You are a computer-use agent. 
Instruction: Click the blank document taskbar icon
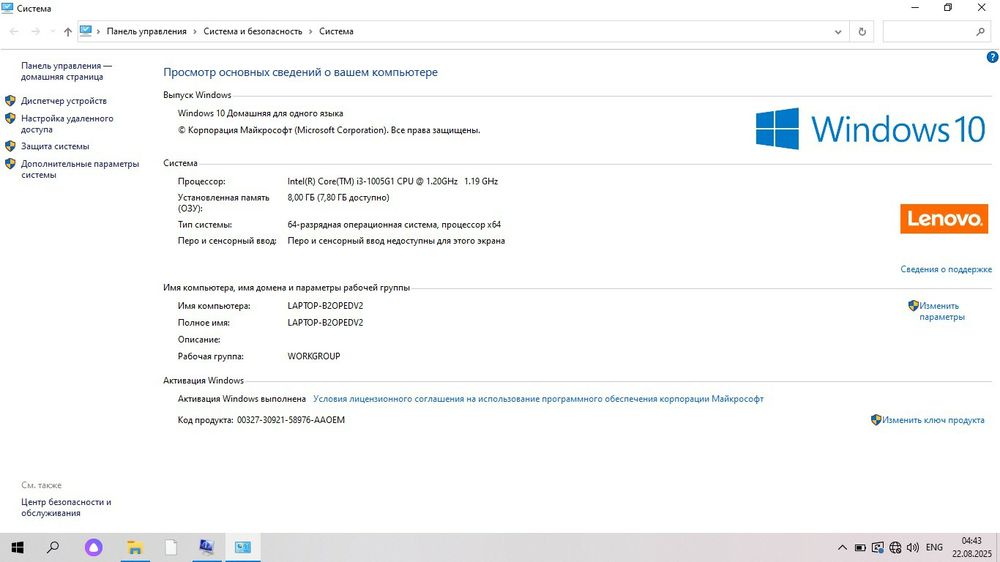point(171,547)
